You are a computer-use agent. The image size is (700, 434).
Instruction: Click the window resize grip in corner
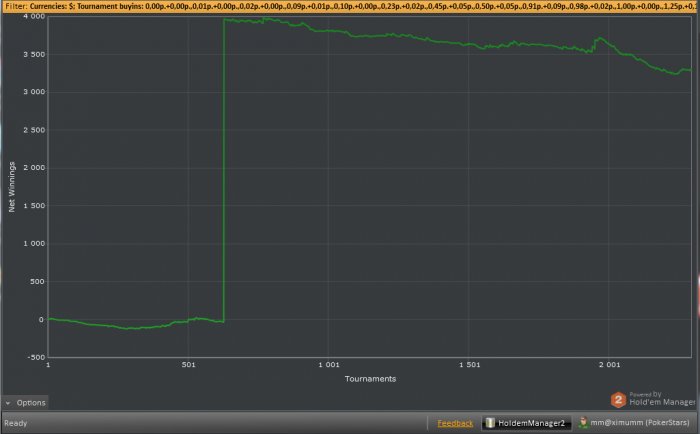tap(694, 428)
